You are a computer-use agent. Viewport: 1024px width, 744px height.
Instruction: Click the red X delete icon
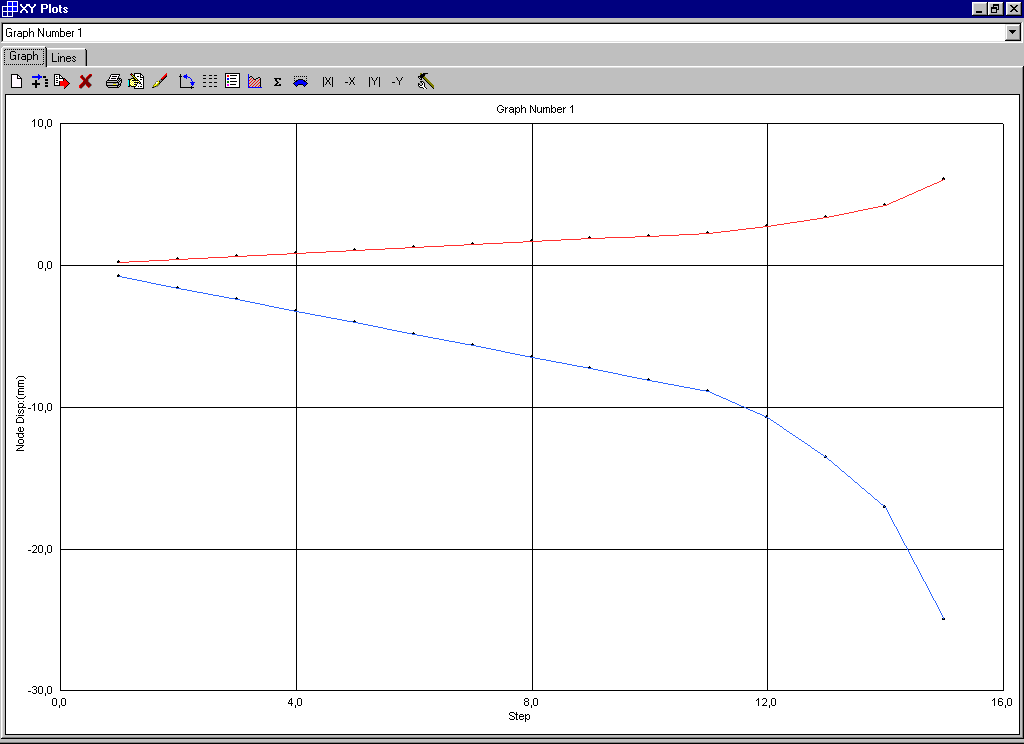click(x=86, y=81)
